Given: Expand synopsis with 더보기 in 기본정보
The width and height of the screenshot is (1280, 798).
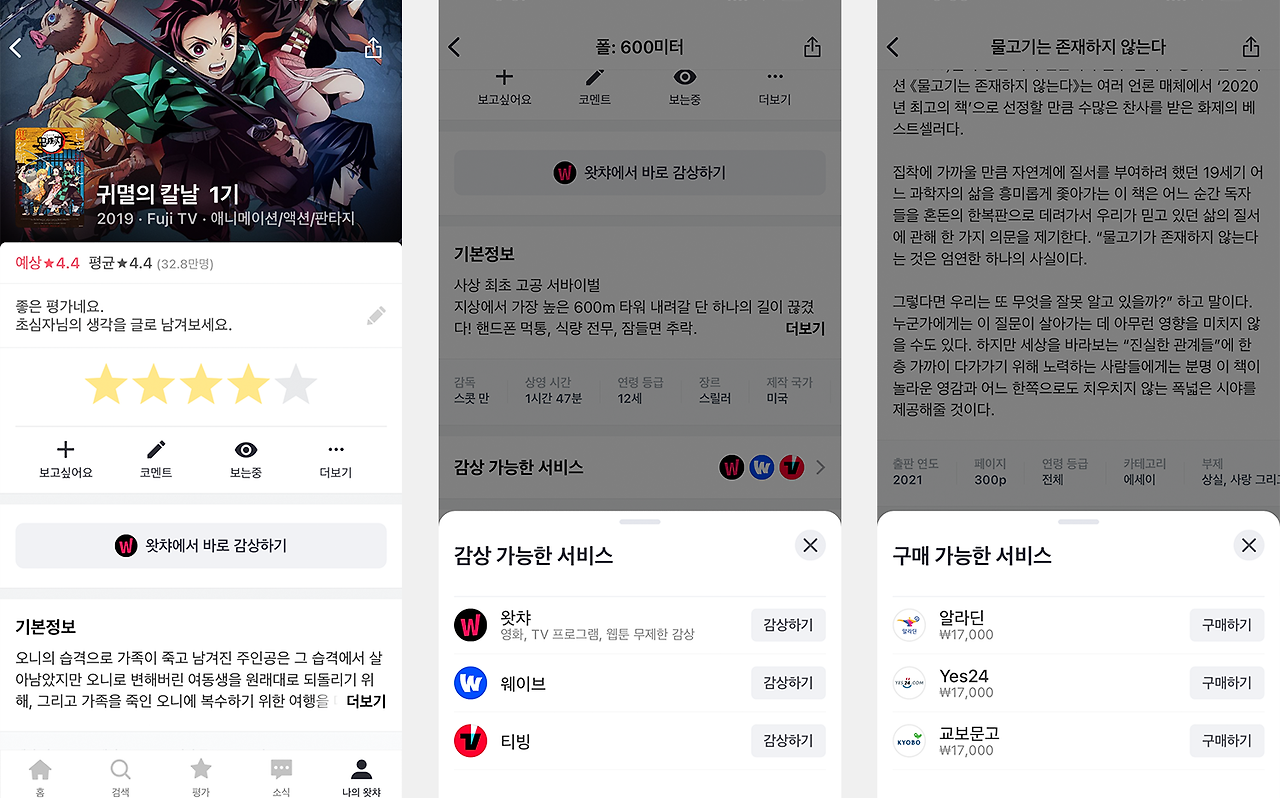Looking at the screenshot, I should (366, 702).
